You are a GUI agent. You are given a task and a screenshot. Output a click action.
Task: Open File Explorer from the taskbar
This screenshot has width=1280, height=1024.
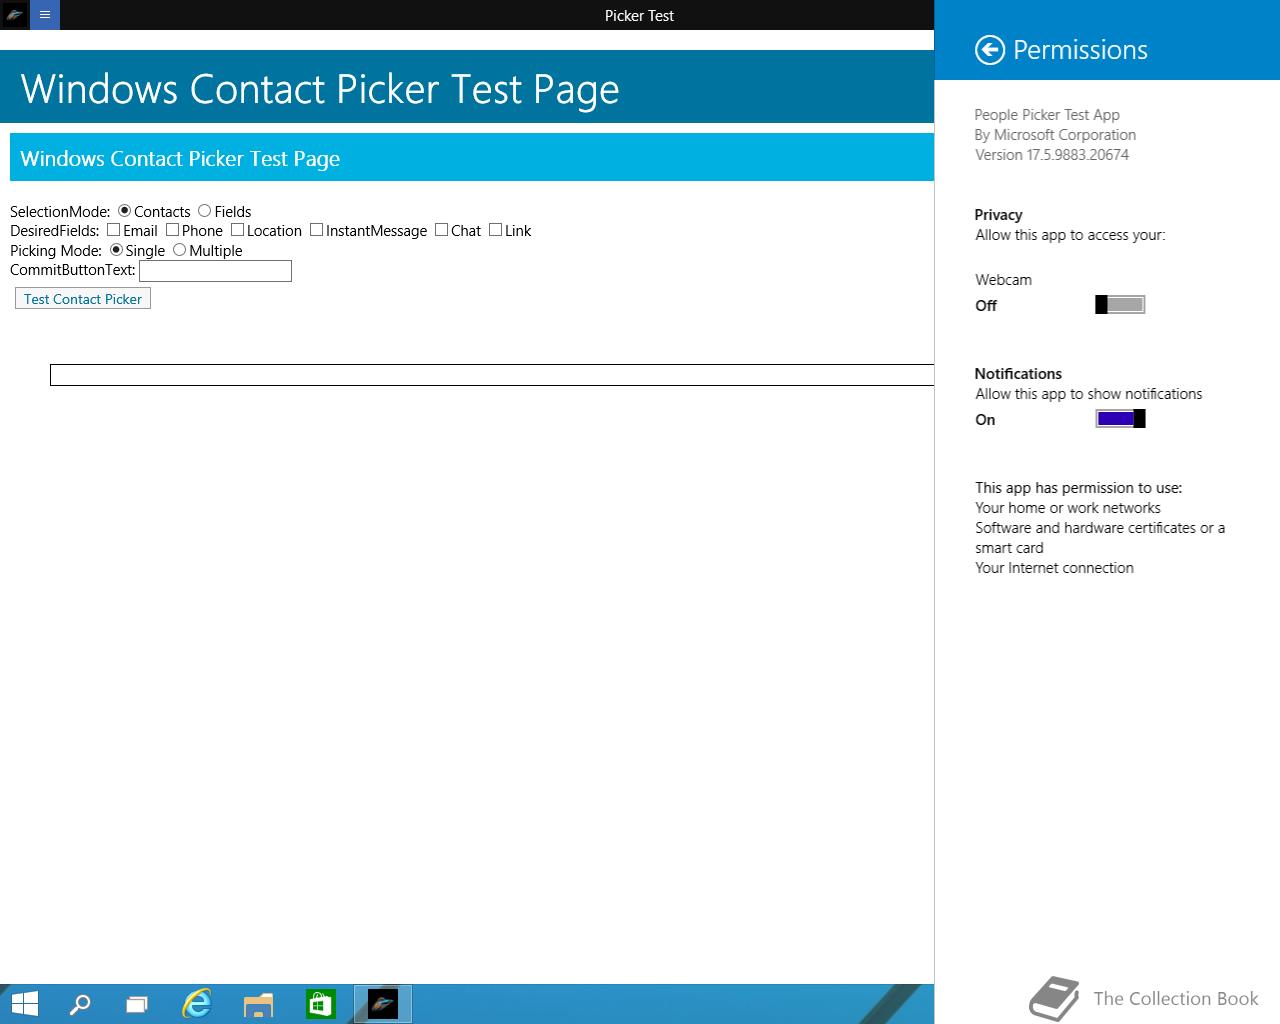tap(258, 1004)
